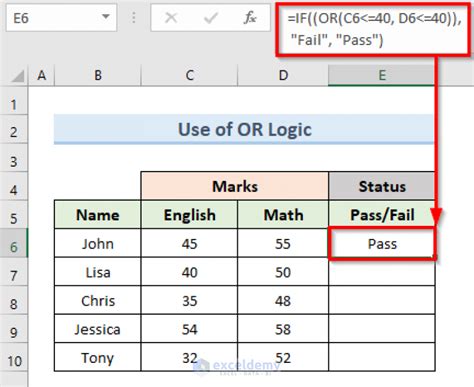Select Lisa's empty Pass/Fail cell
This screenshot has height=387, width=474.
coord(382,271)
